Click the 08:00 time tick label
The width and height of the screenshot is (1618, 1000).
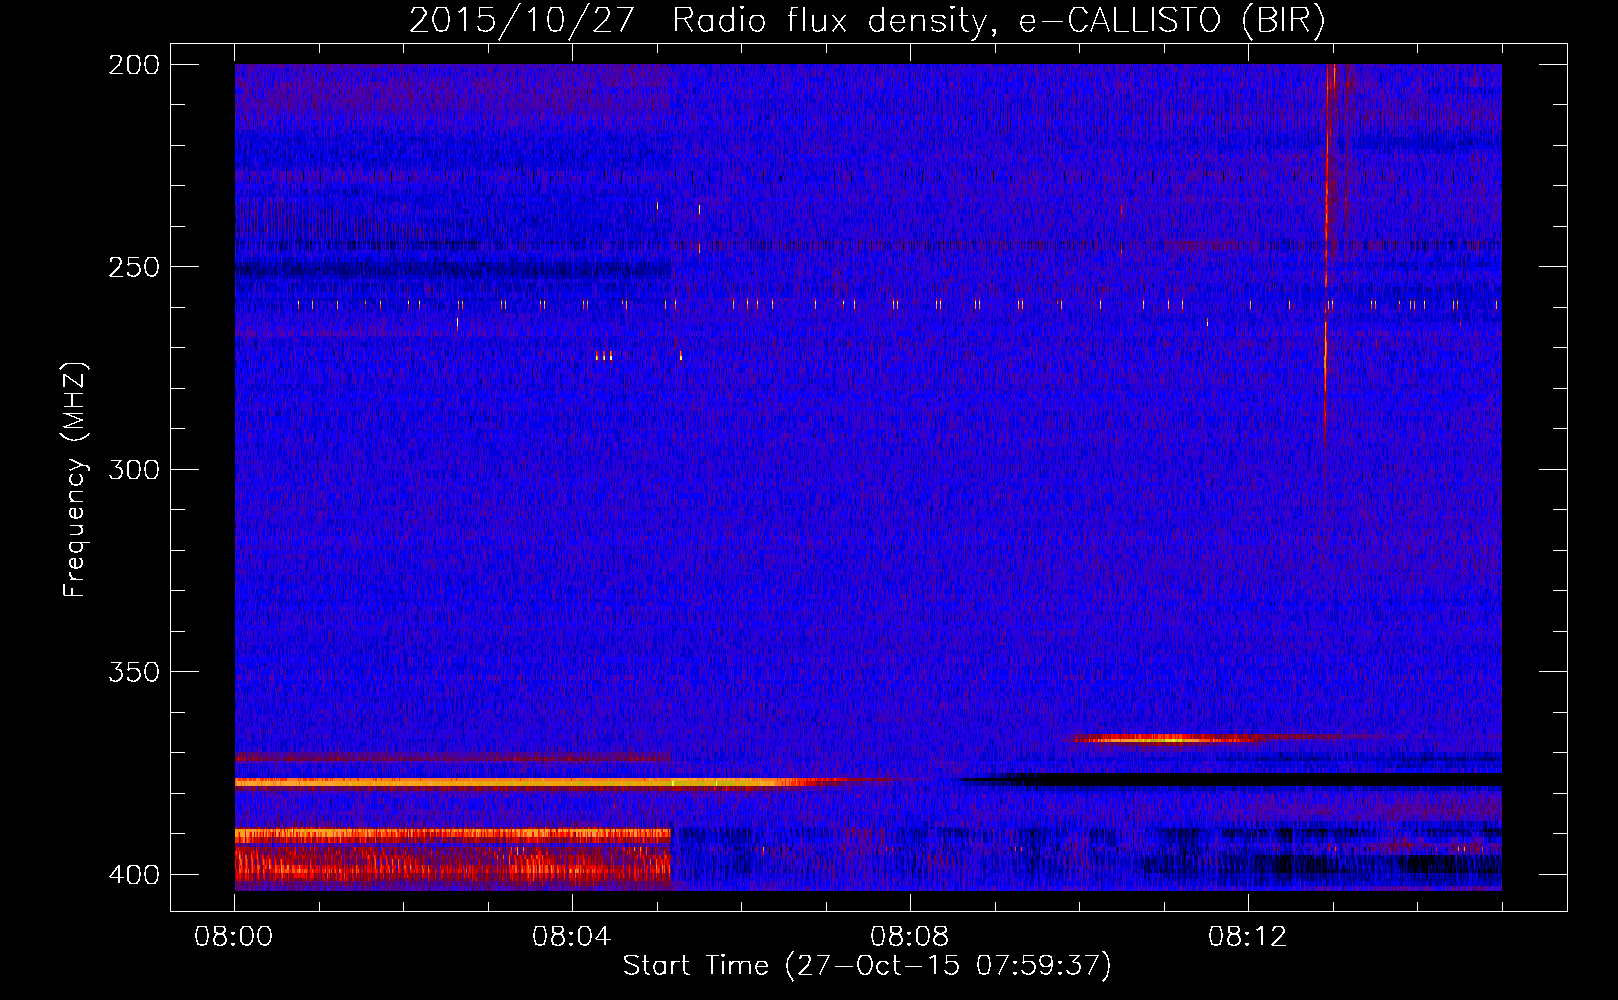[234, 937]
